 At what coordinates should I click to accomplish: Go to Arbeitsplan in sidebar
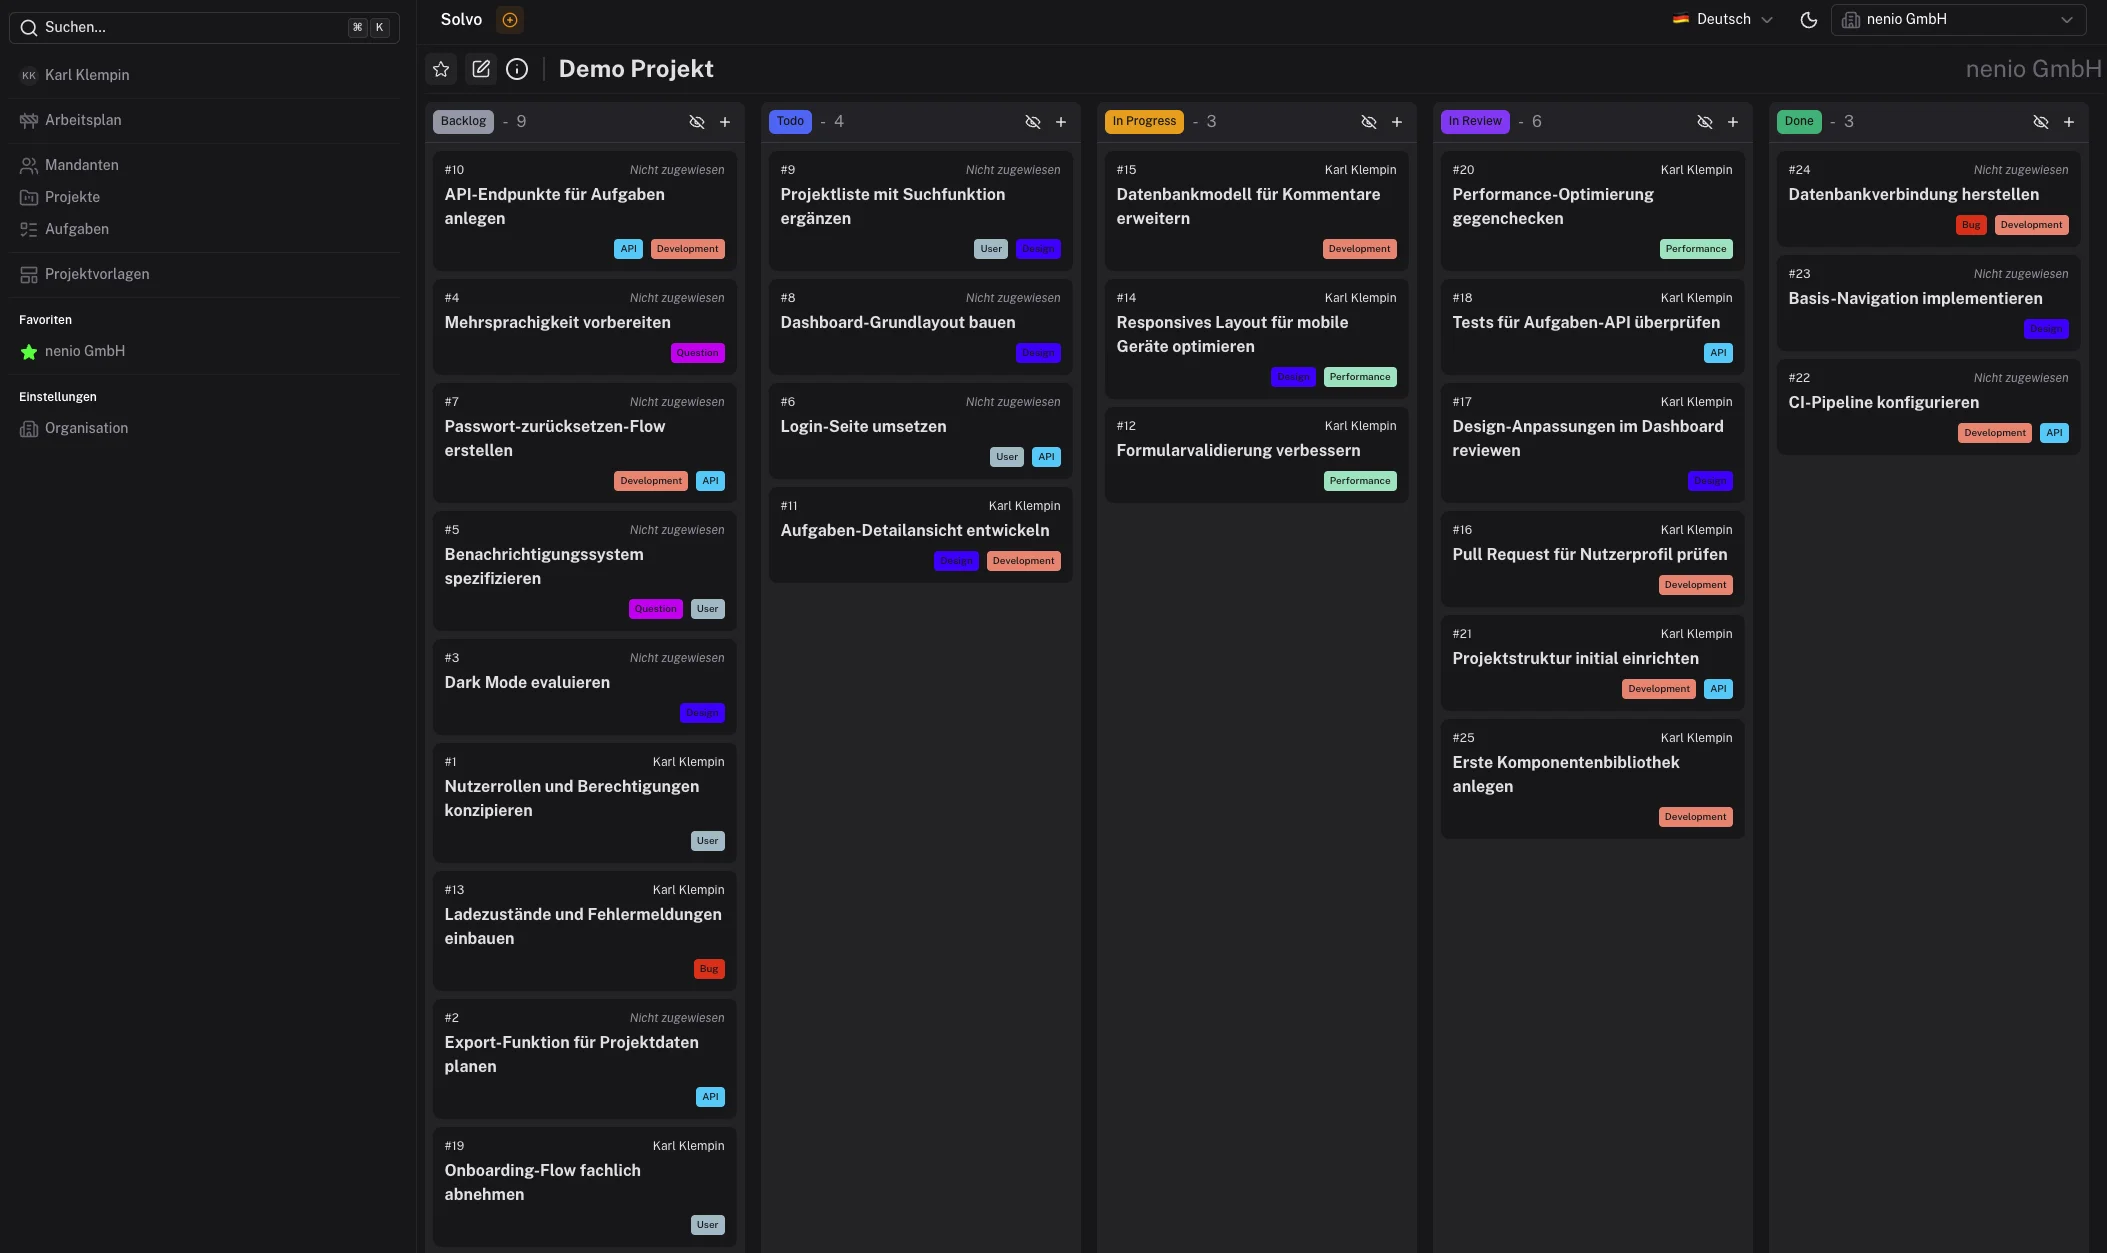tap(204, 120)
